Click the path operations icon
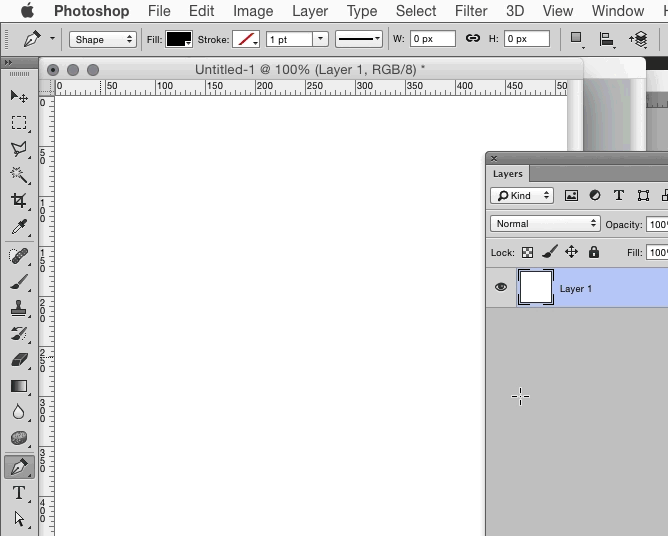The image size is (668, 536). click(576, 39)
